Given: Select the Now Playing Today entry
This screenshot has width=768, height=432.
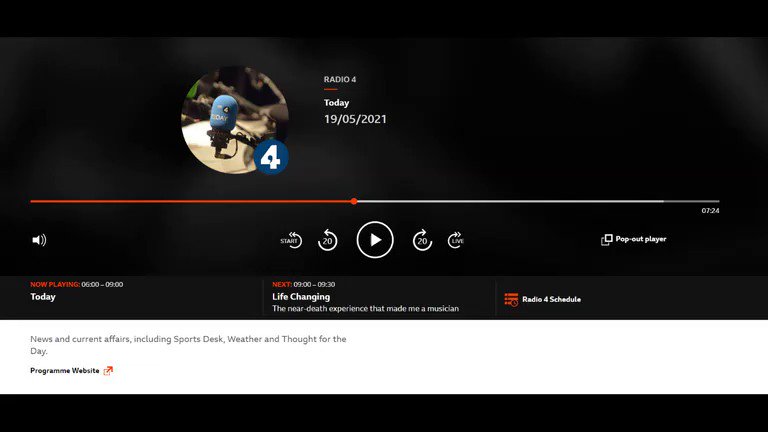Looking at the screenshot, I should point(43,296).
